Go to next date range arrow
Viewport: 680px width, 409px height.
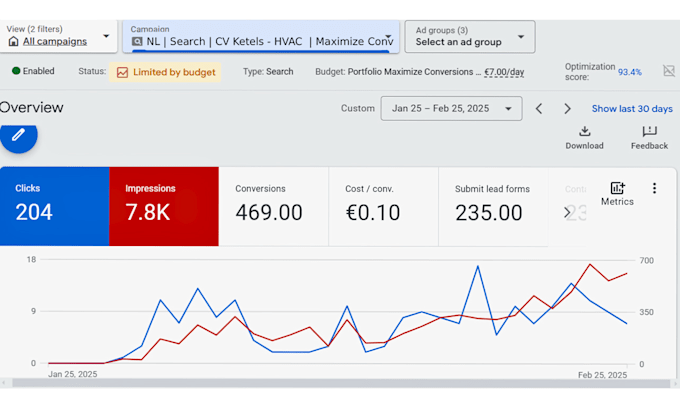click(x=567, y=108)
